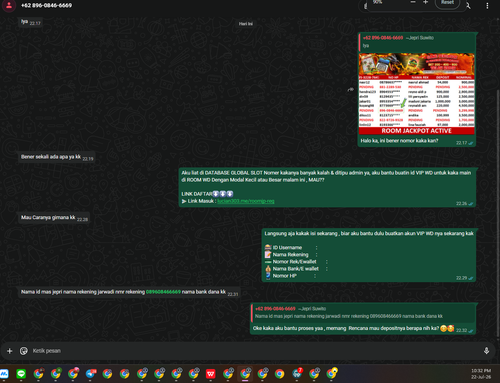
Task: Open the emoji and sticker picker
Action: coord(24,351)
